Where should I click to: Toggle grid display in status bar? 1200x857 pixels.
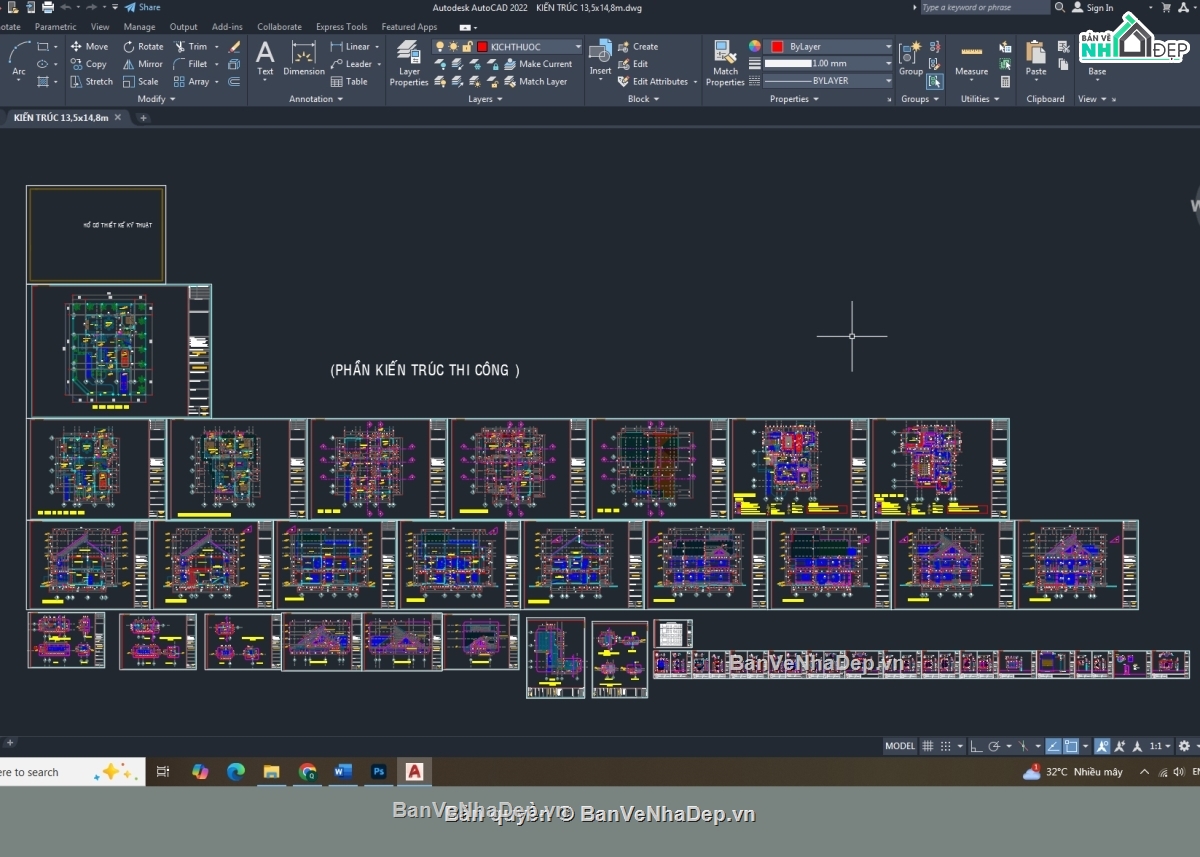pyautogui.click(x=928, y=746)
